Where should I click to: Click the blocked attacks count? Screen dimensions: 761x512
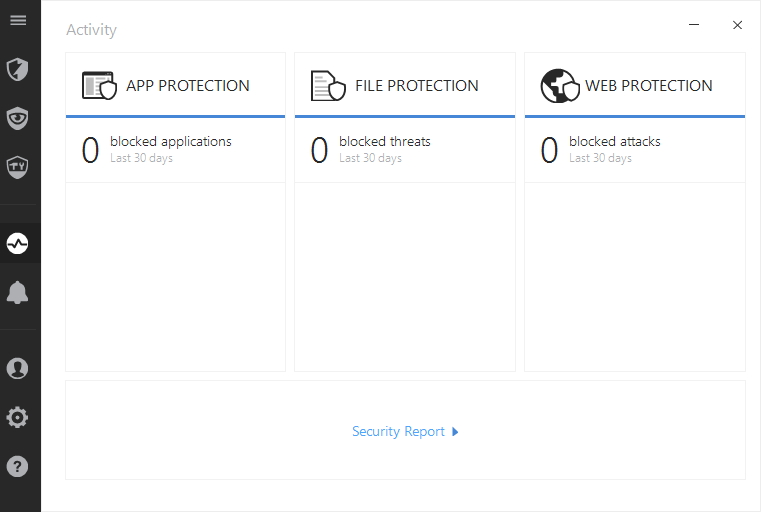click(549, 150)
